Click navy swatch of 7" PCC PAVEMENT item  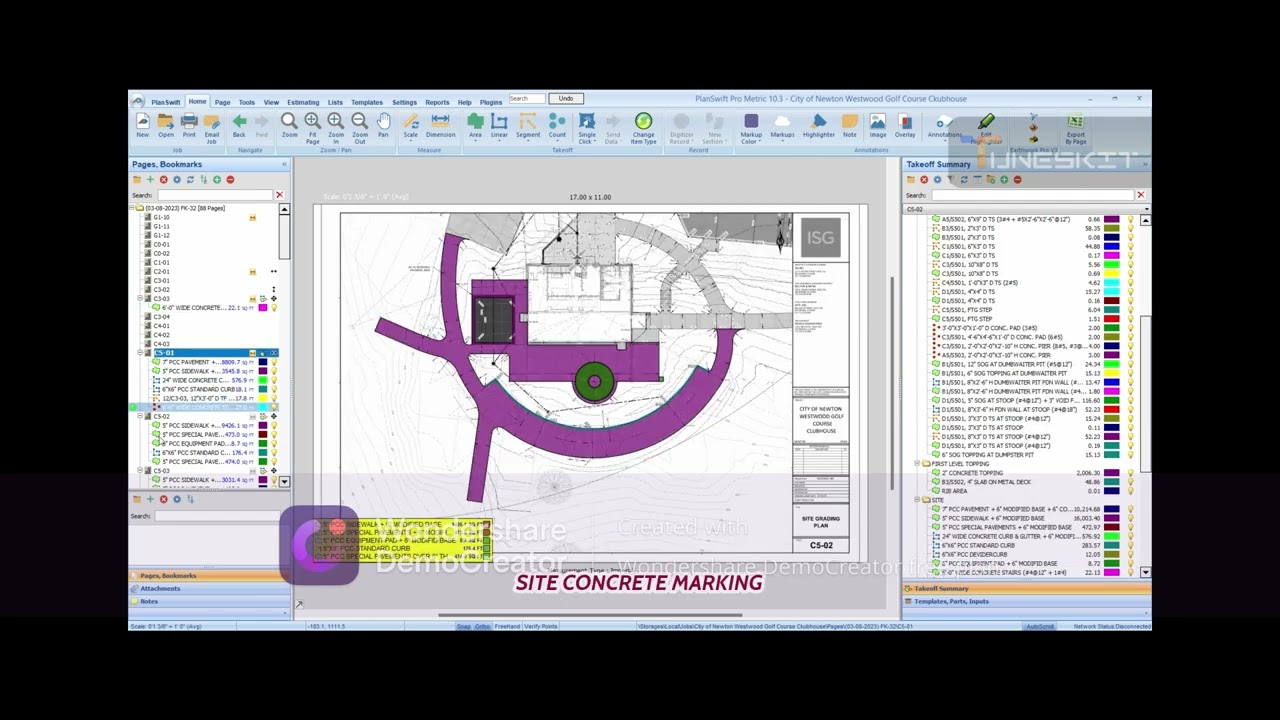262,362
